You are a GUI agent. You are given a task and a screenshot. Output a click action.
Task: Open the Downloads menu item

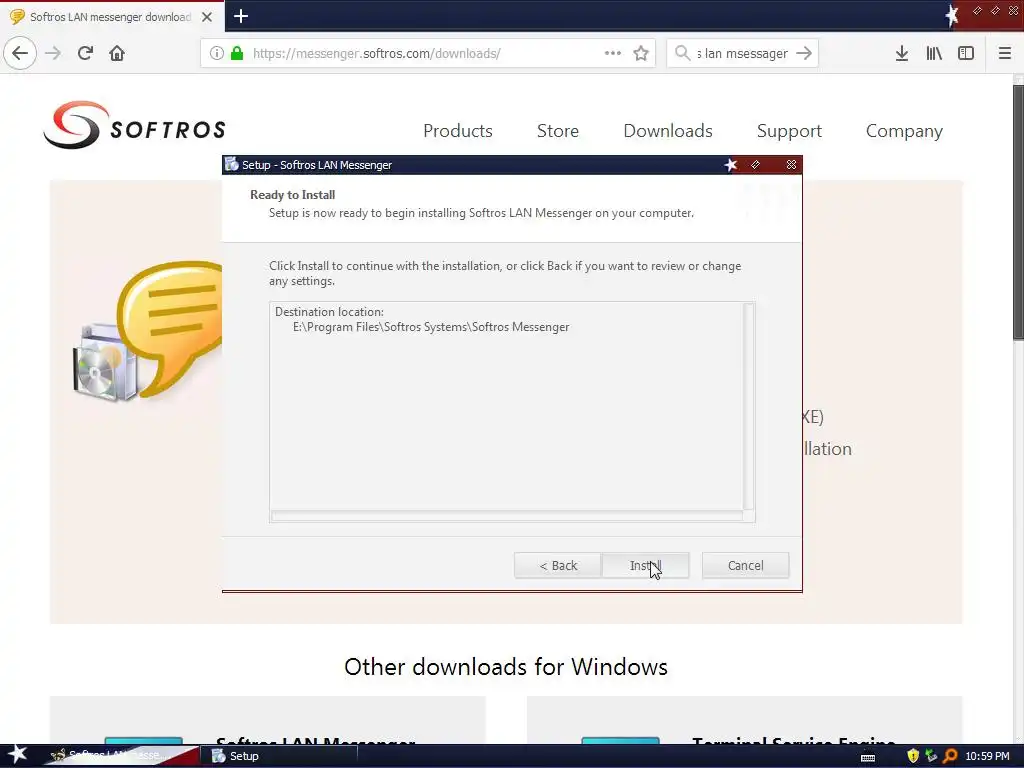(x=668, y=131)
